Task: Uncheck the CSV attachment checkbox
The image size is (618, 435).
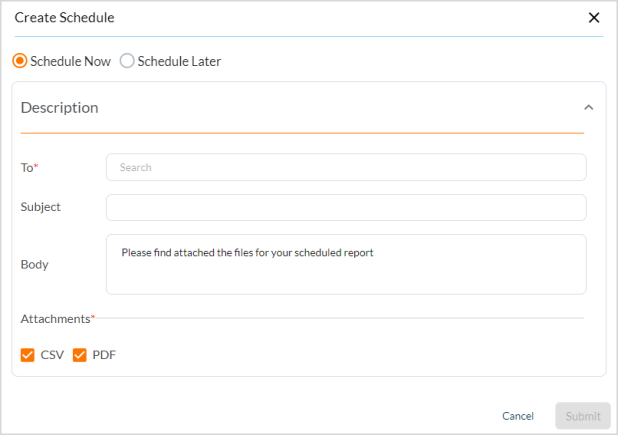Action: (28, 355)
